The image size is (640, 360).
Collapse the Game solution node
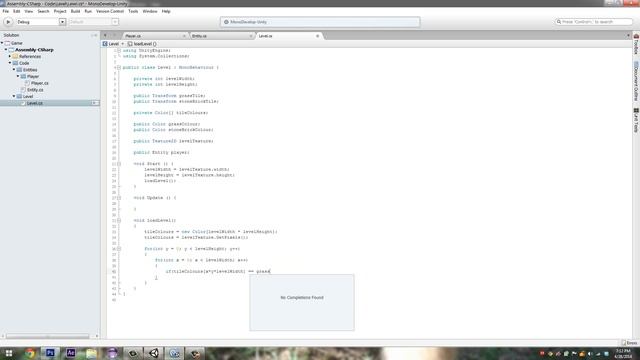point(2,43)
